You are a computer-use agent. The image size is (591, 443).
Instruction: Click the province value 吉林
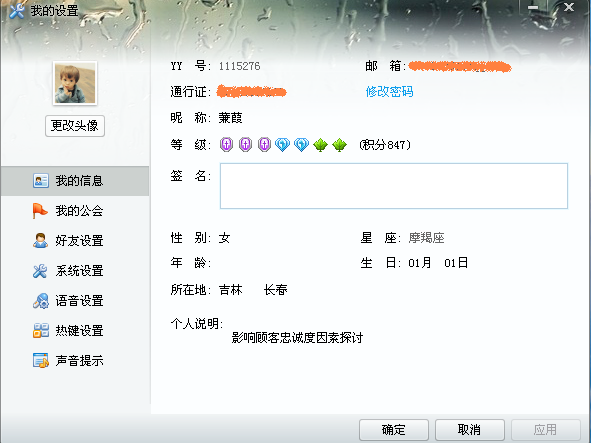pyautogui.click(x=231, y=290)
